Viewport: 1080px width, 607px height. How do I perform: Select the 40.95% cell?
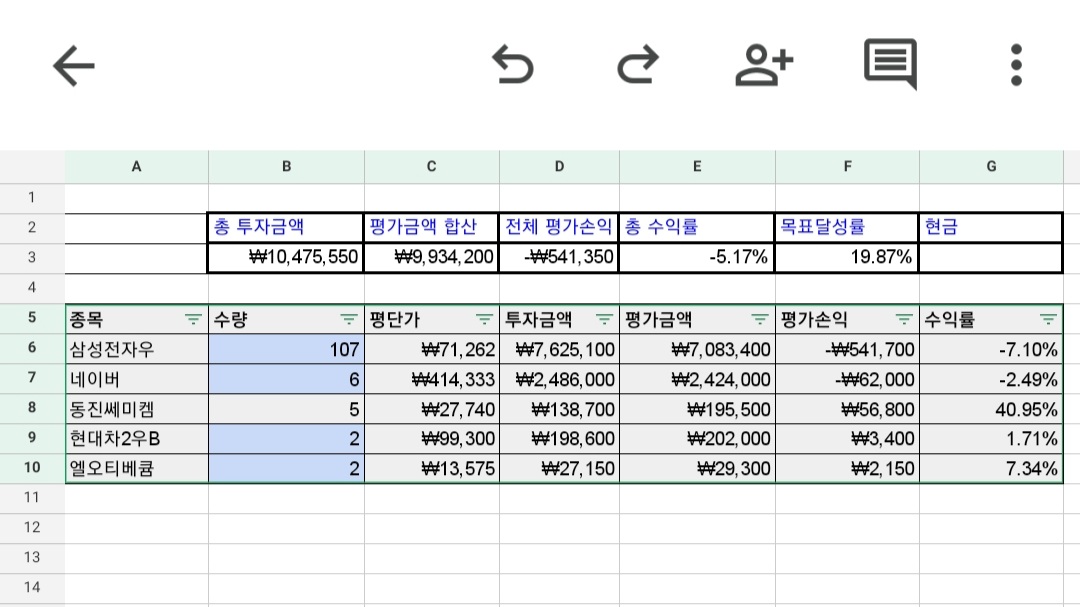click(x=991, y=409)
